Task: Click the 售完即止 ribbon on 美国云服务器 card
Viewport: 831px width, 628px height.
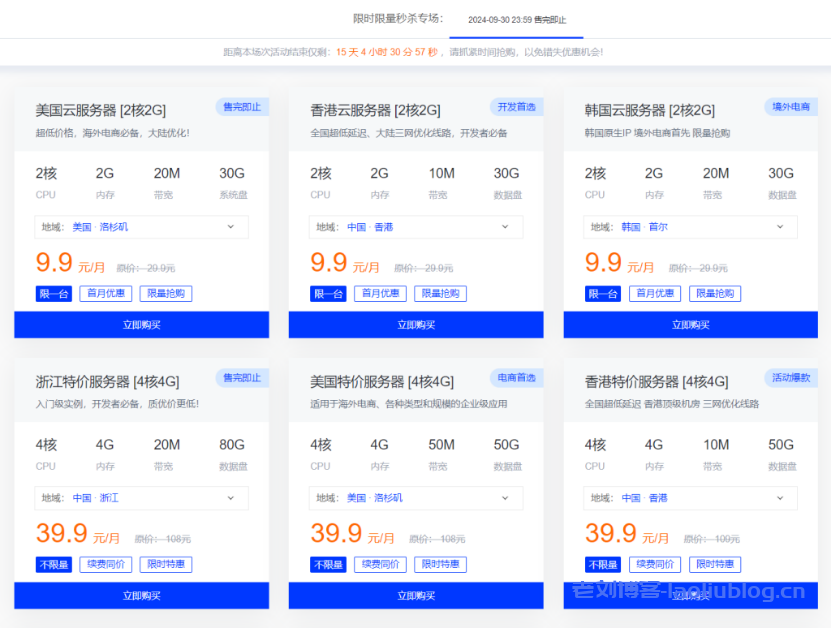Action: click(240, 106)
